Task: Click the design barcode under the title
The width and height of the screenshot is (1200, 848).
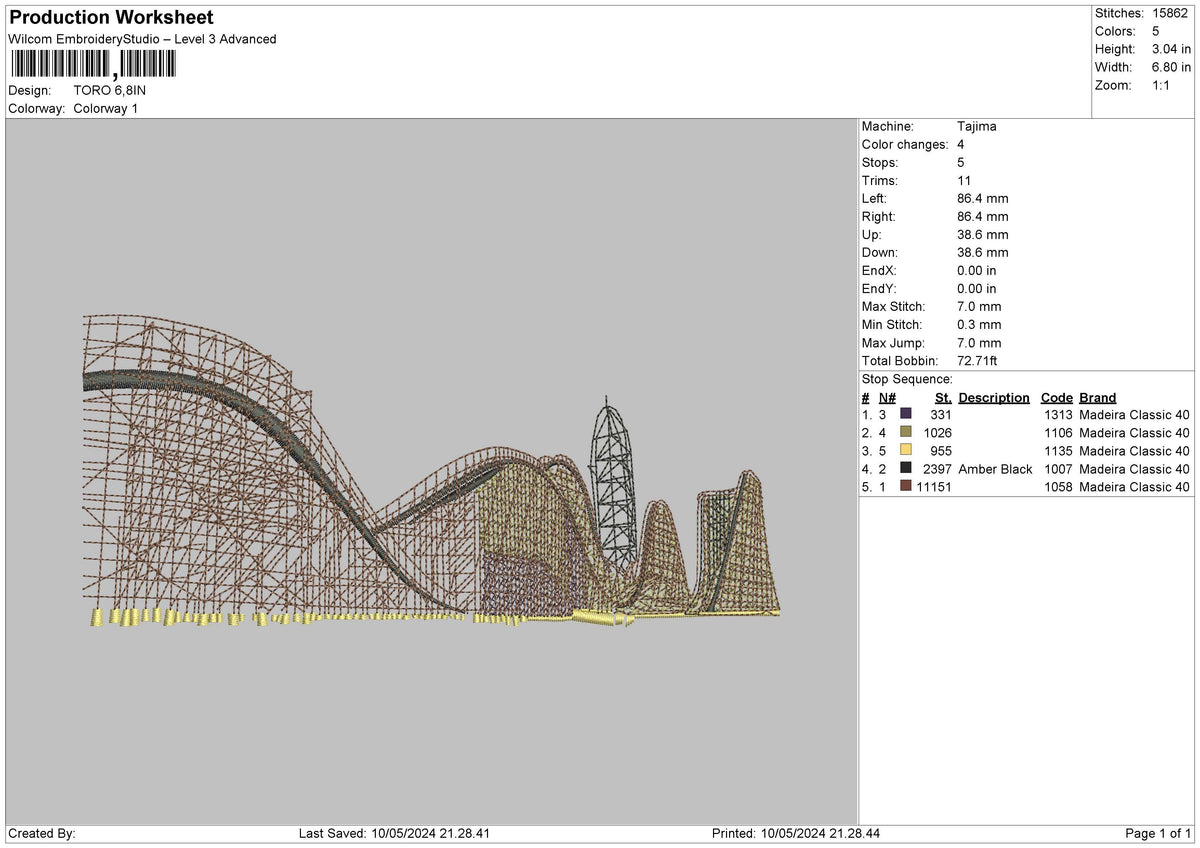Action: 92,65
